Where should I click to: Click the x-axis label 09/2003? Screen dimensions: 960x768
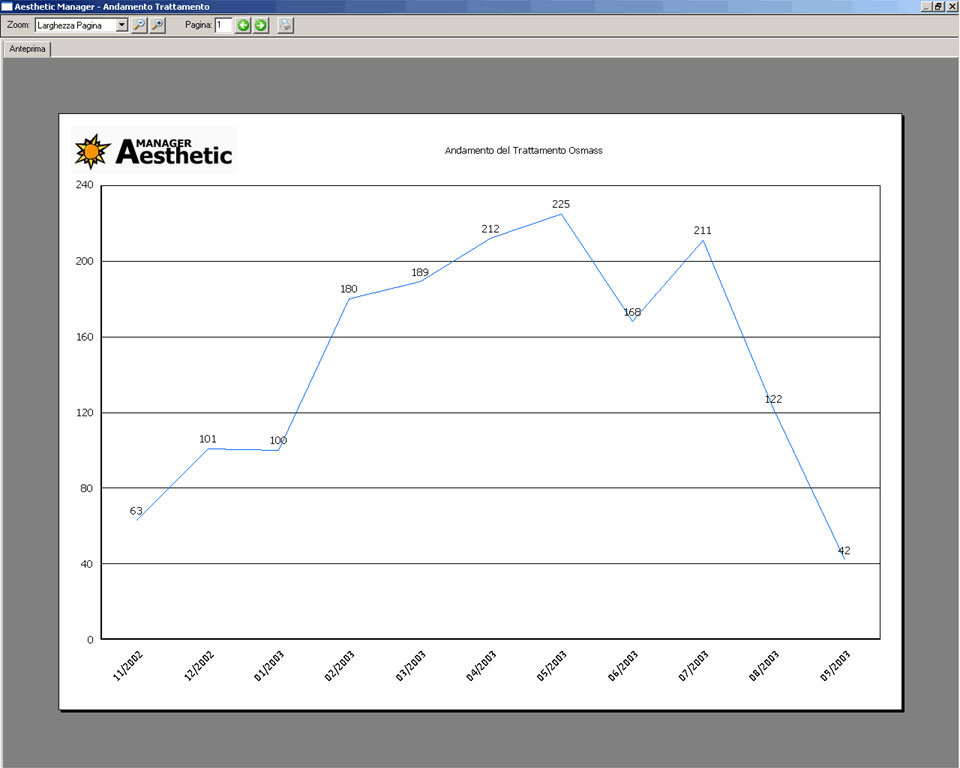pyautogui.click(x=835, y=666)
